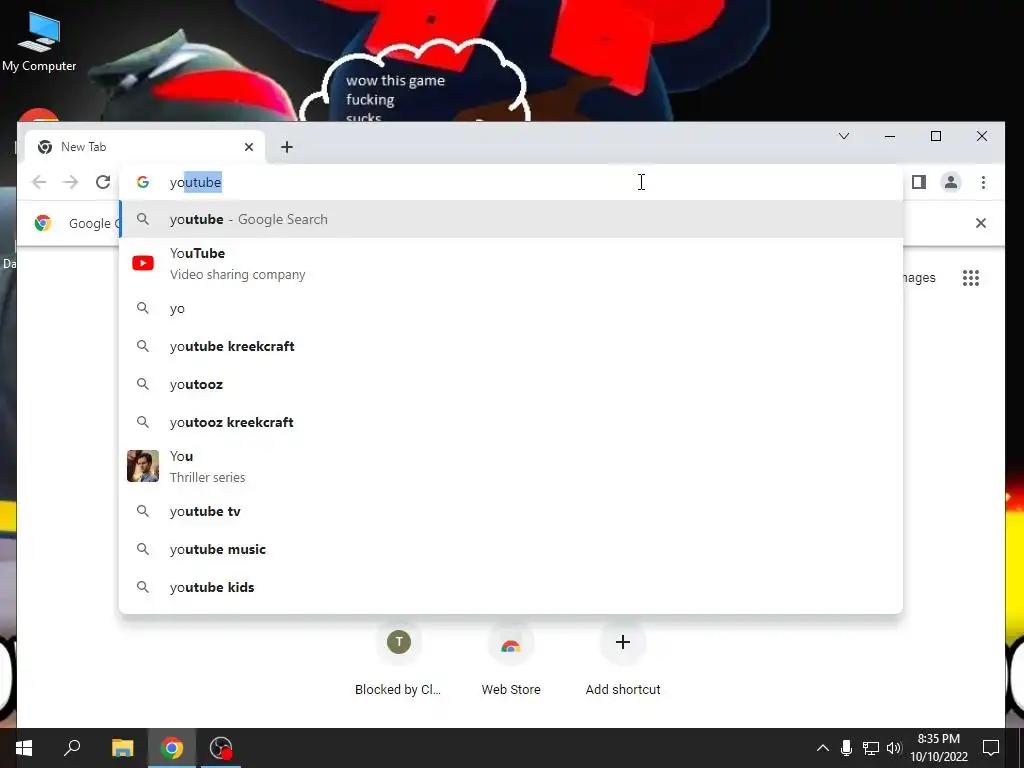Open the Chrome three-dot menu

[x=983, y=182]
